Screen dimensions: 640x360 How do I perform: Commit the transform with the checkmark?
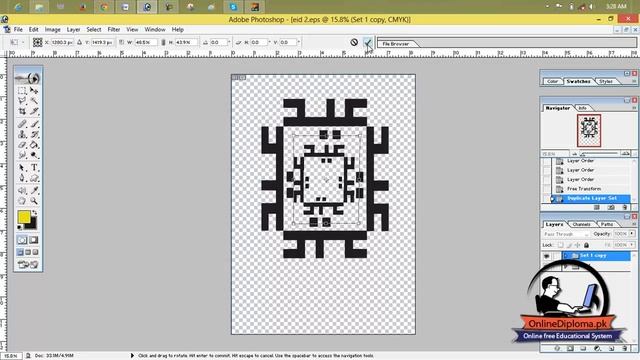[367, 42]
